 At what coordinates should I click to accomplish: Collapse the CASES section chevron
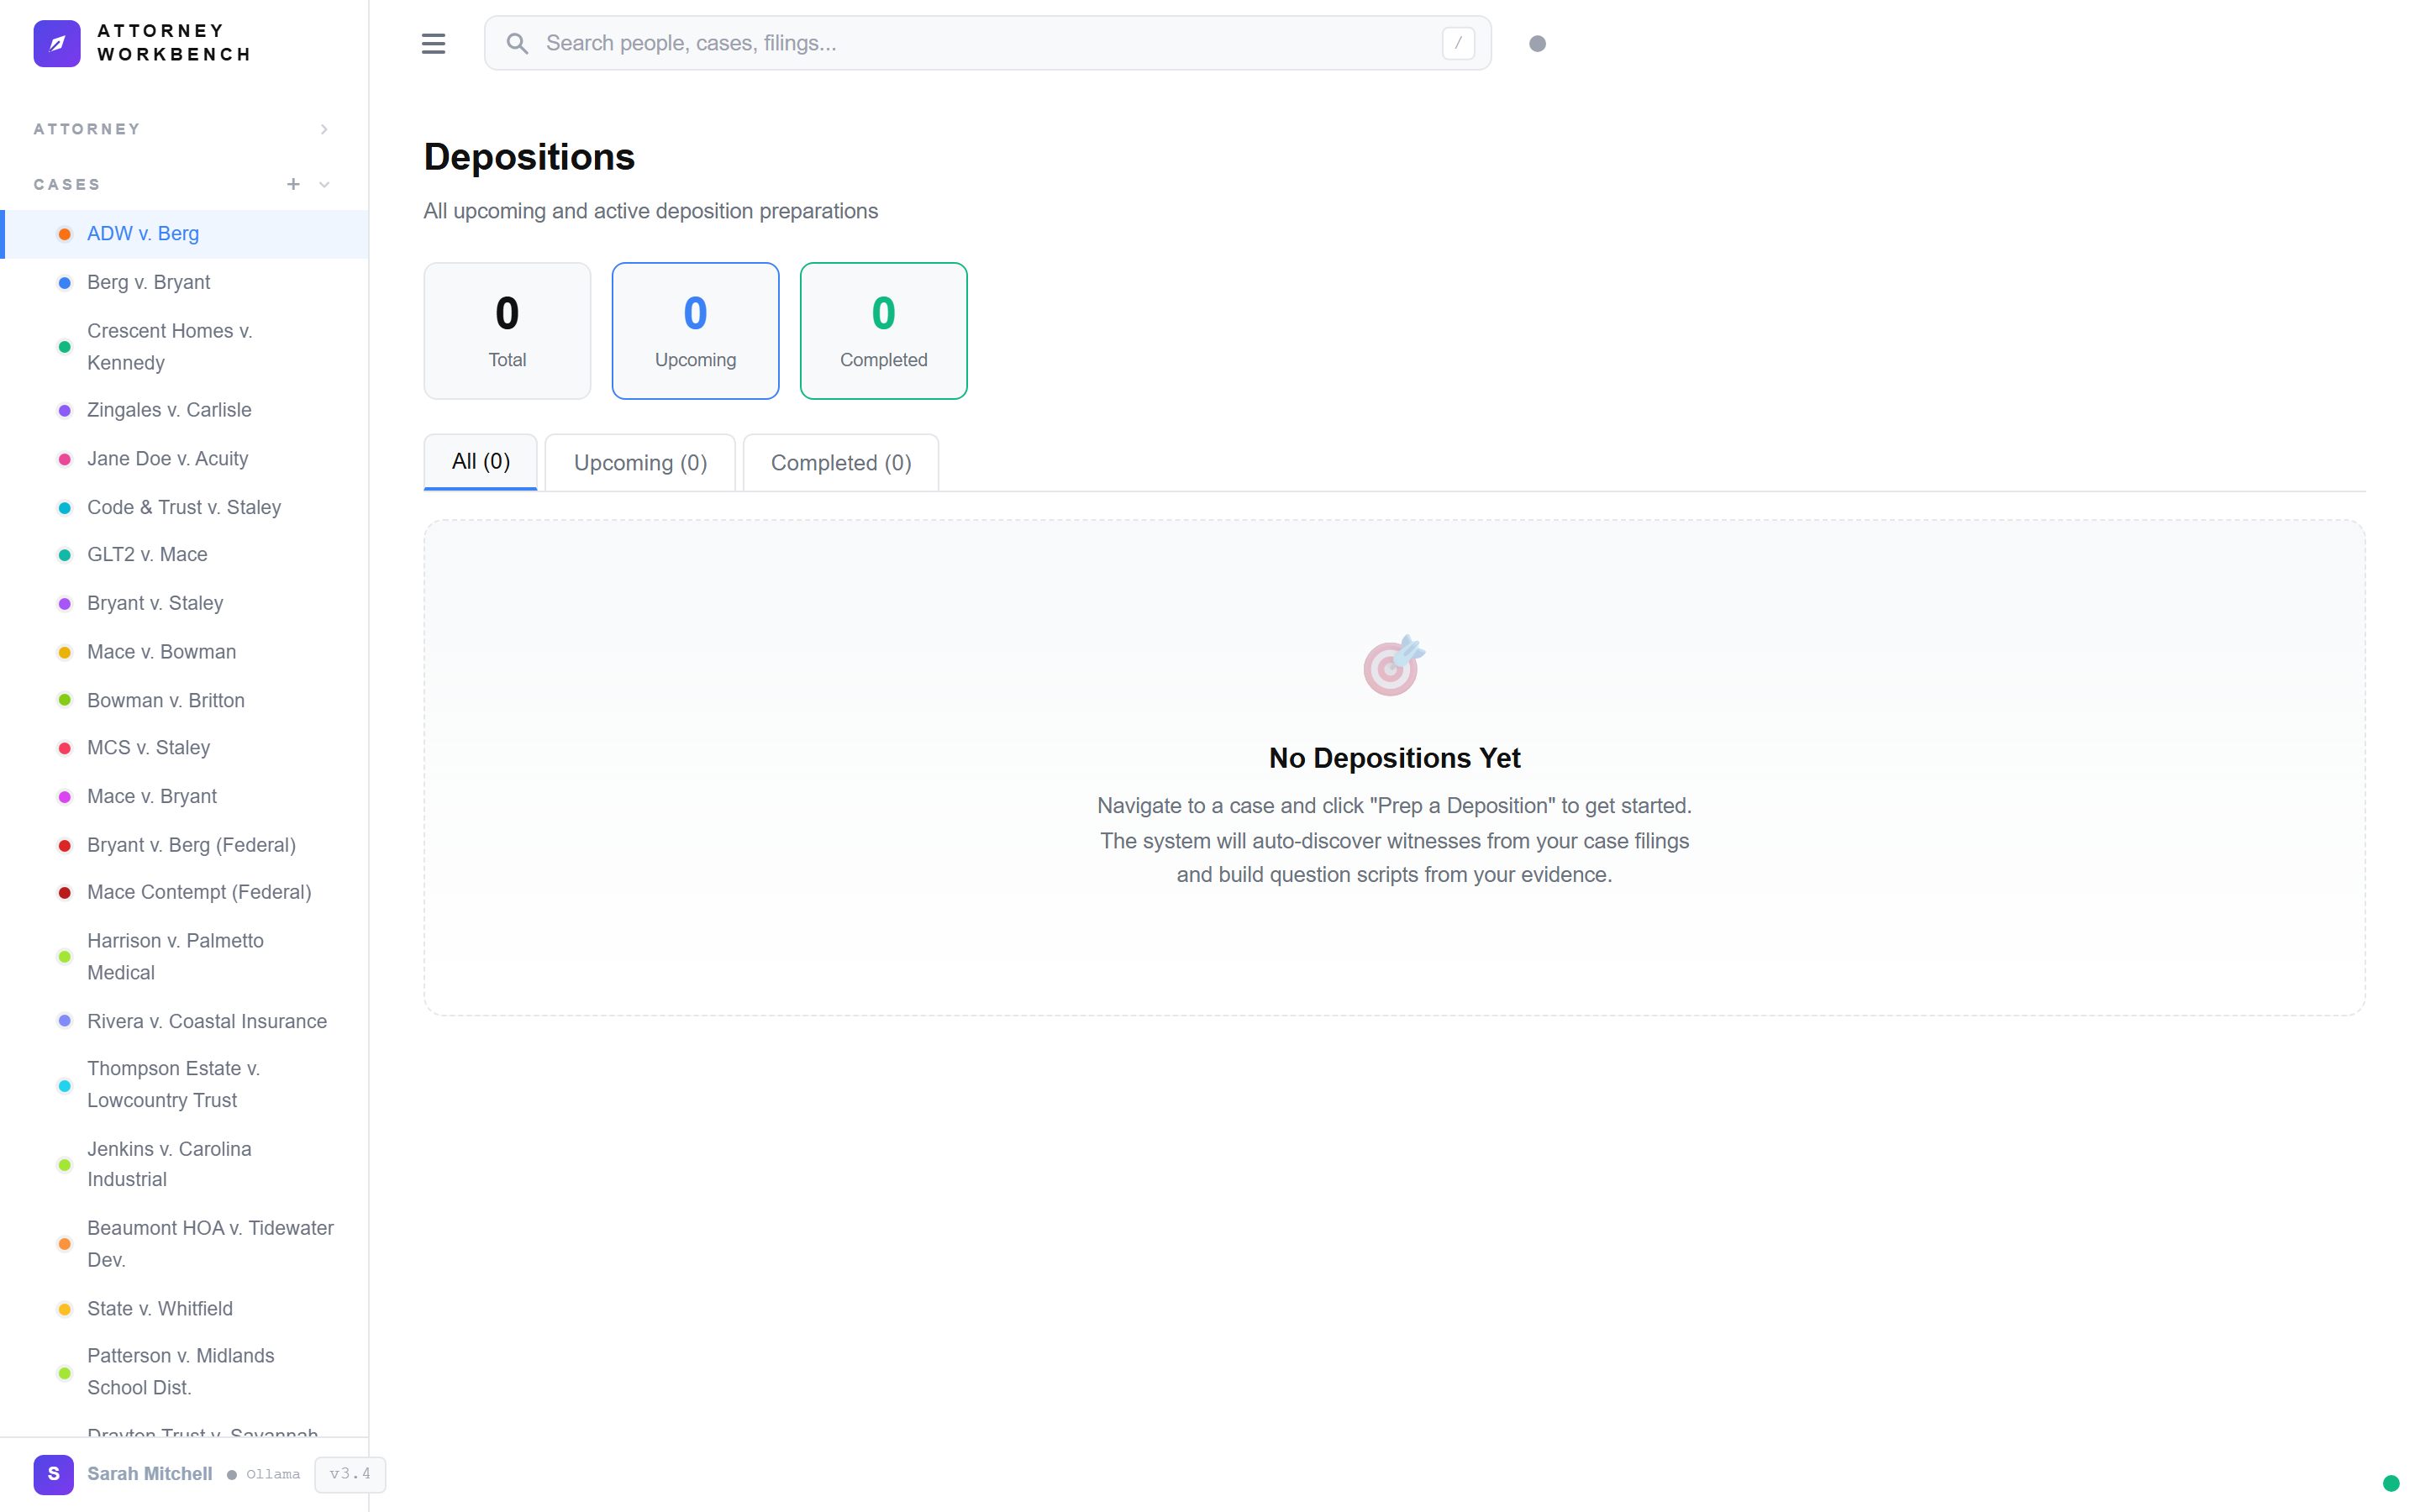point(323,185)
